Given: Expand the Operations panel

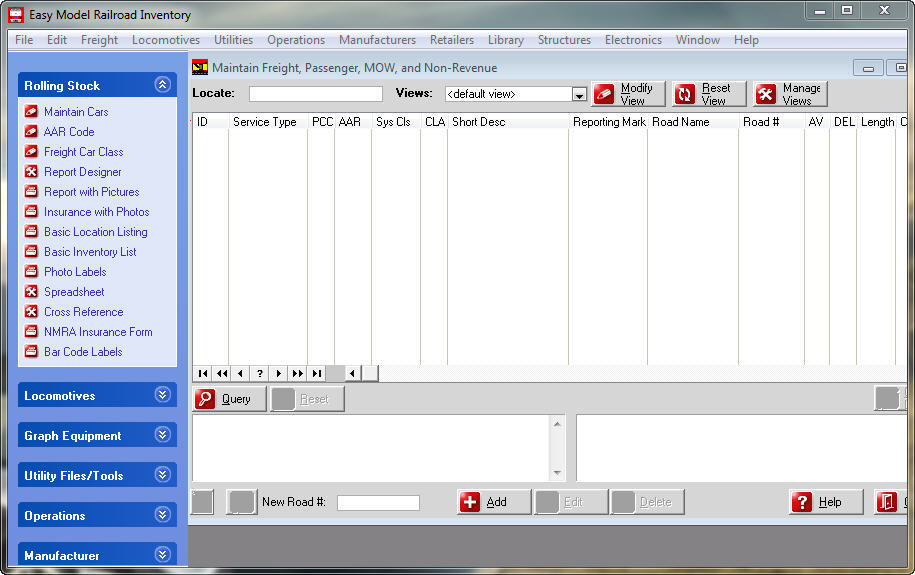Looking at the screenshot, I should pyautogui.click(x=162, y=514).
